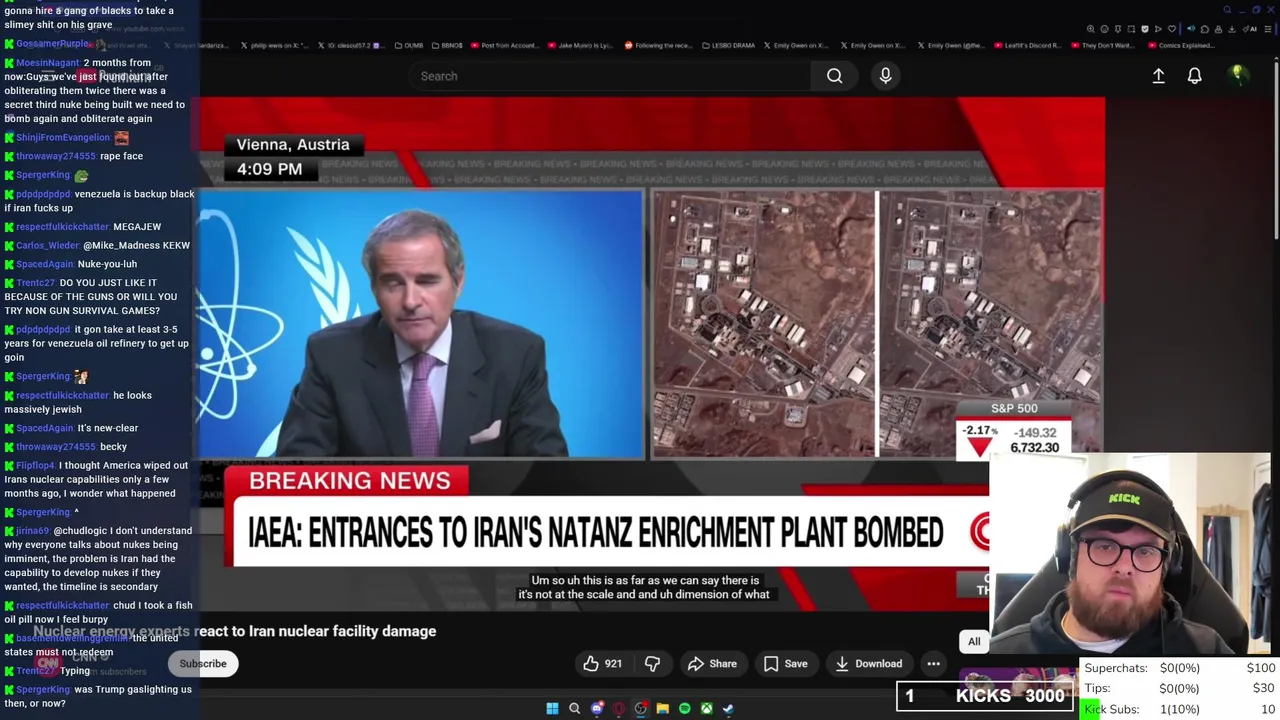Click the pin icon in browser toolbar
The image size is (1280, 720).
coord(1118,29)
